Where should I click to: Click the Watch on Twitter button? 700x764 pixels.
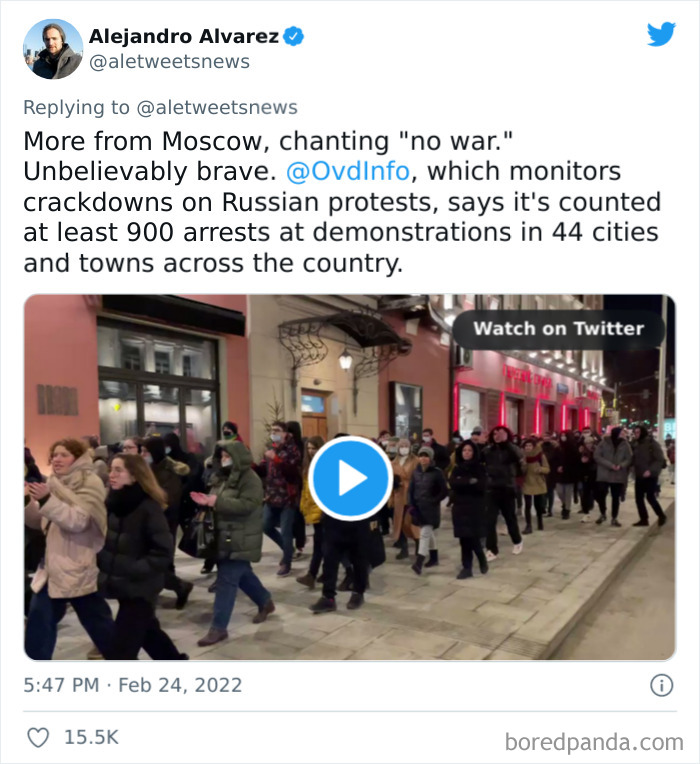click(x=559, y=329)
